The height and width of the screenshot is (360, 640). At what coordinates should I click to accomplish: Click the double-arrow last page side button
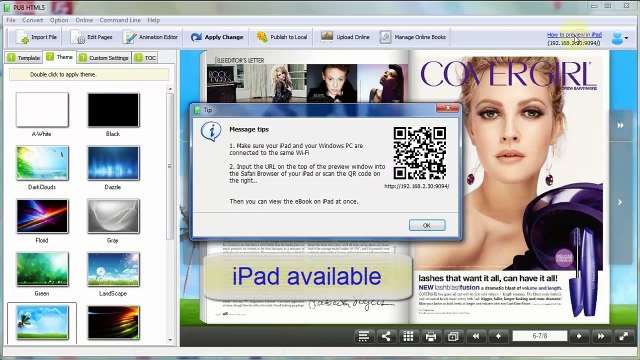(620, 125)
